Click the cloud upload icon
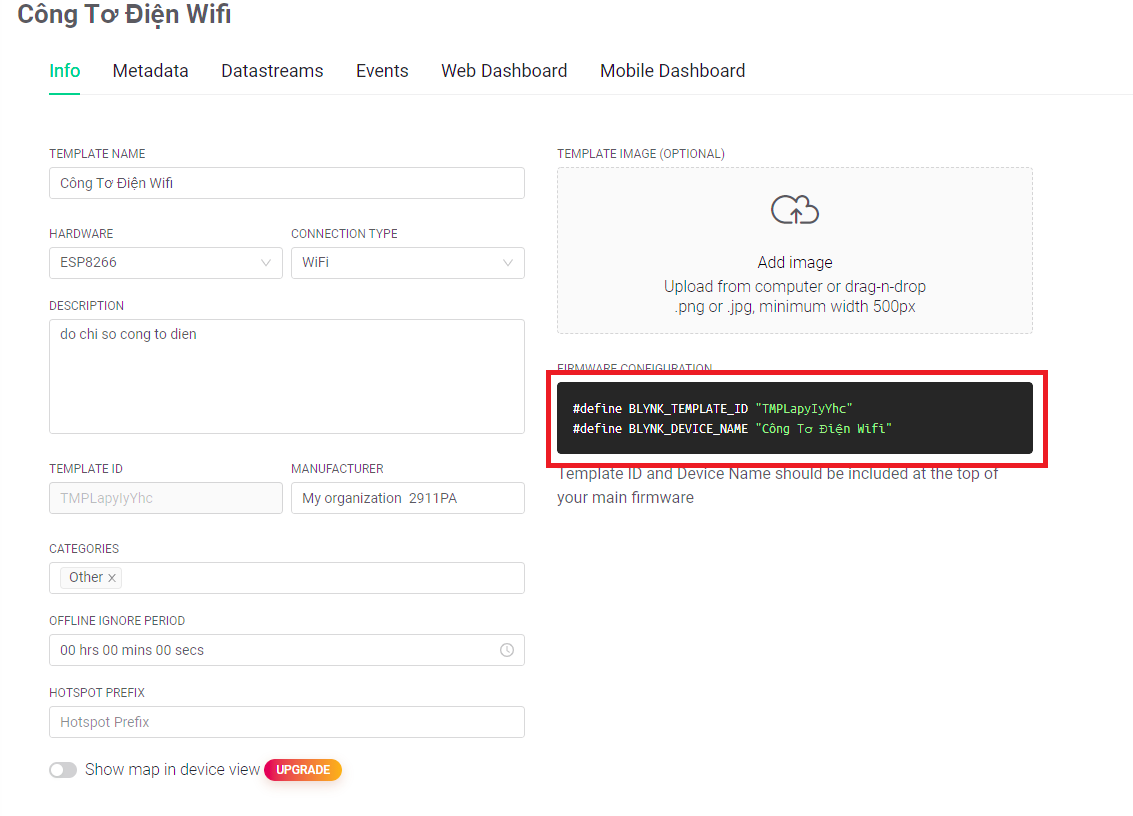The height and width of the screenshot is (816, 1133). 795,210
